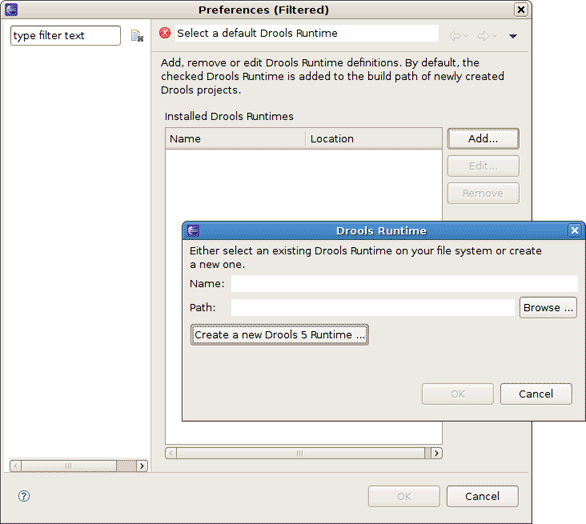
Task: Click the type filter text field
Action: coord(65,36)
